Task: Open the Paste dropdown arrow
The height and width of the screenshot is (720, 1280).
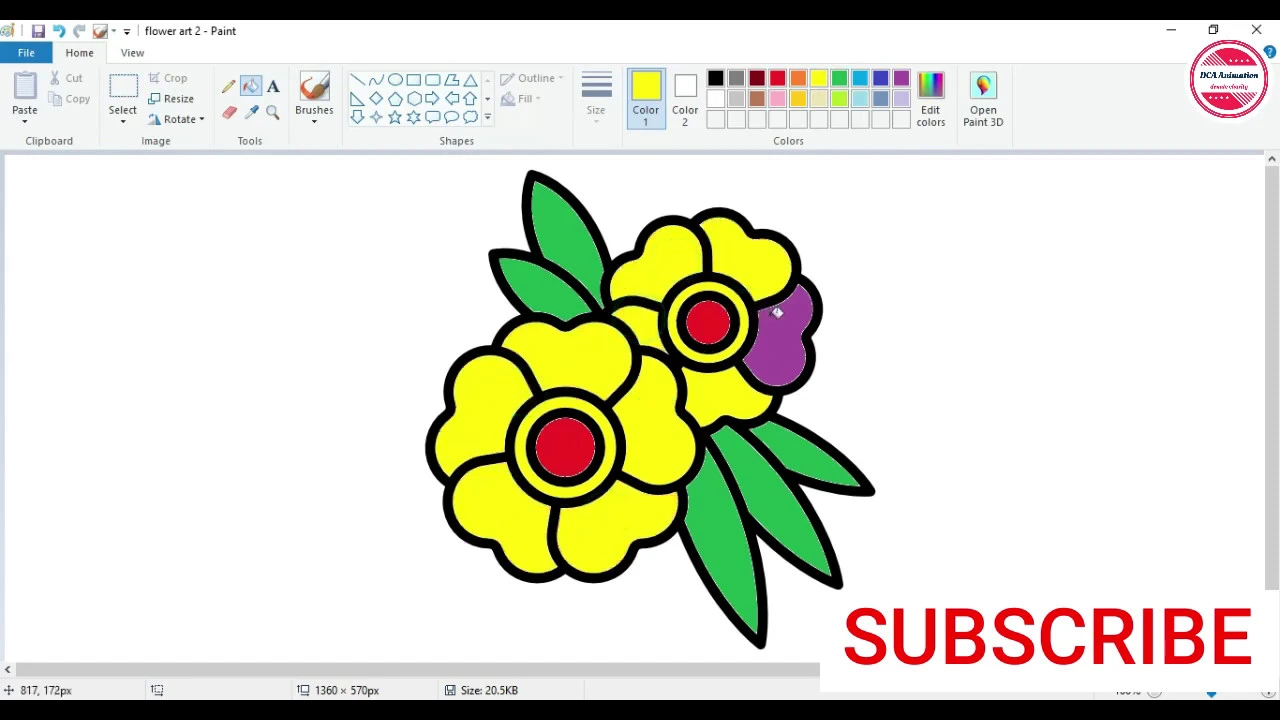Action: [x=25, y=122]
